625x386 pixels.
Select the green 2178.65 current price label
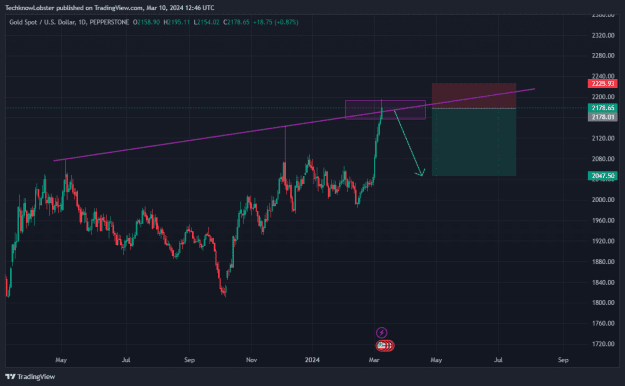coord(603,108)
